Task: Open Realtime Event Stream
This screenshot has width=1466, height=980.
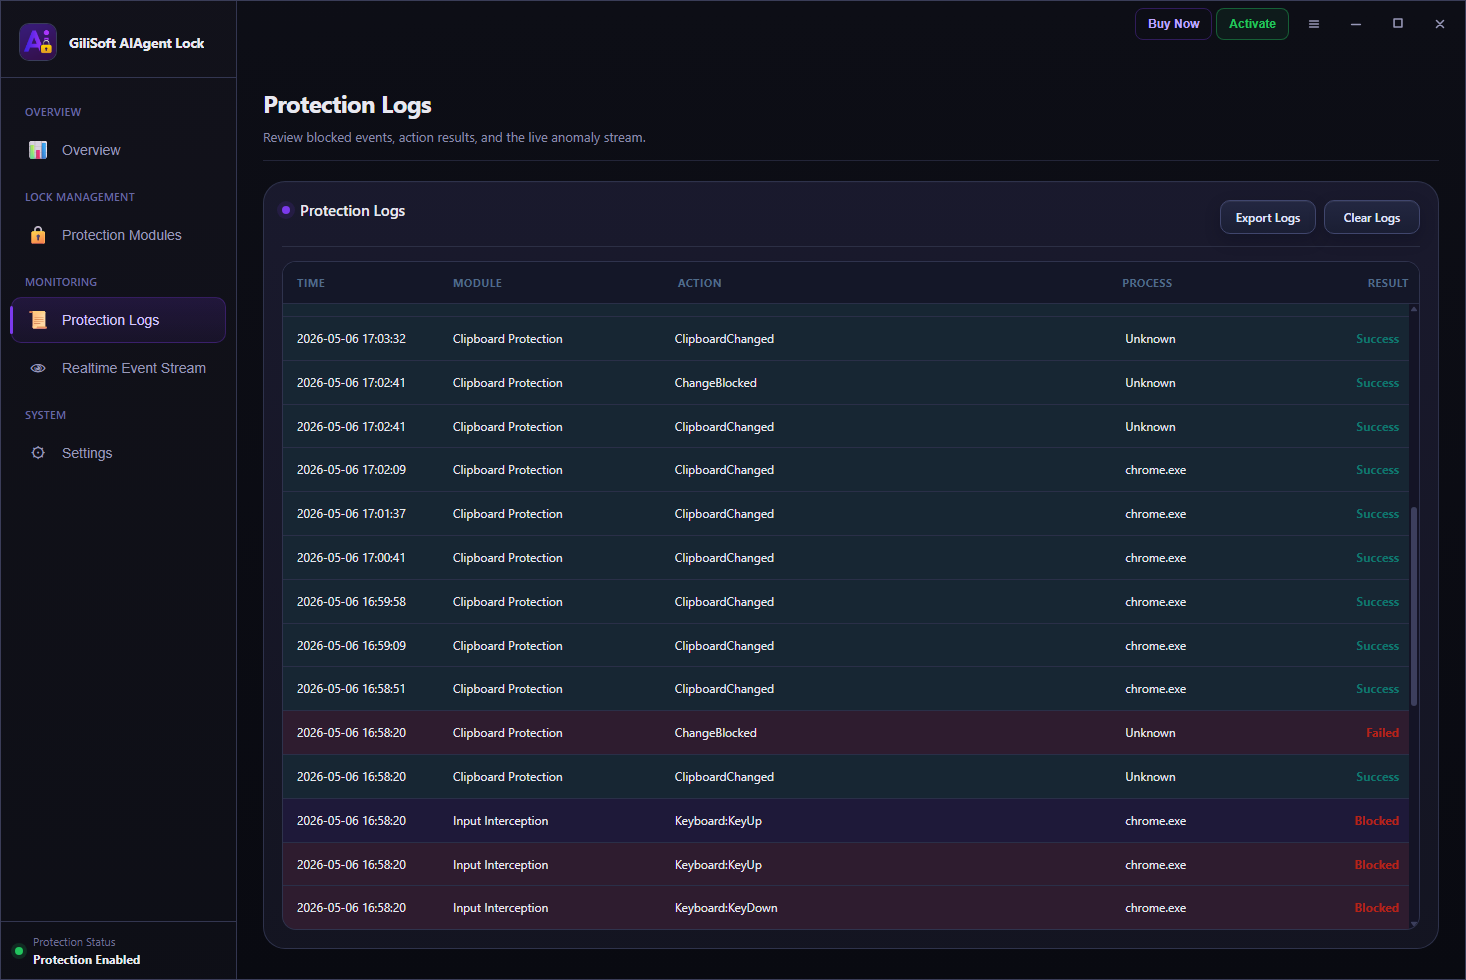Action: 118,368
